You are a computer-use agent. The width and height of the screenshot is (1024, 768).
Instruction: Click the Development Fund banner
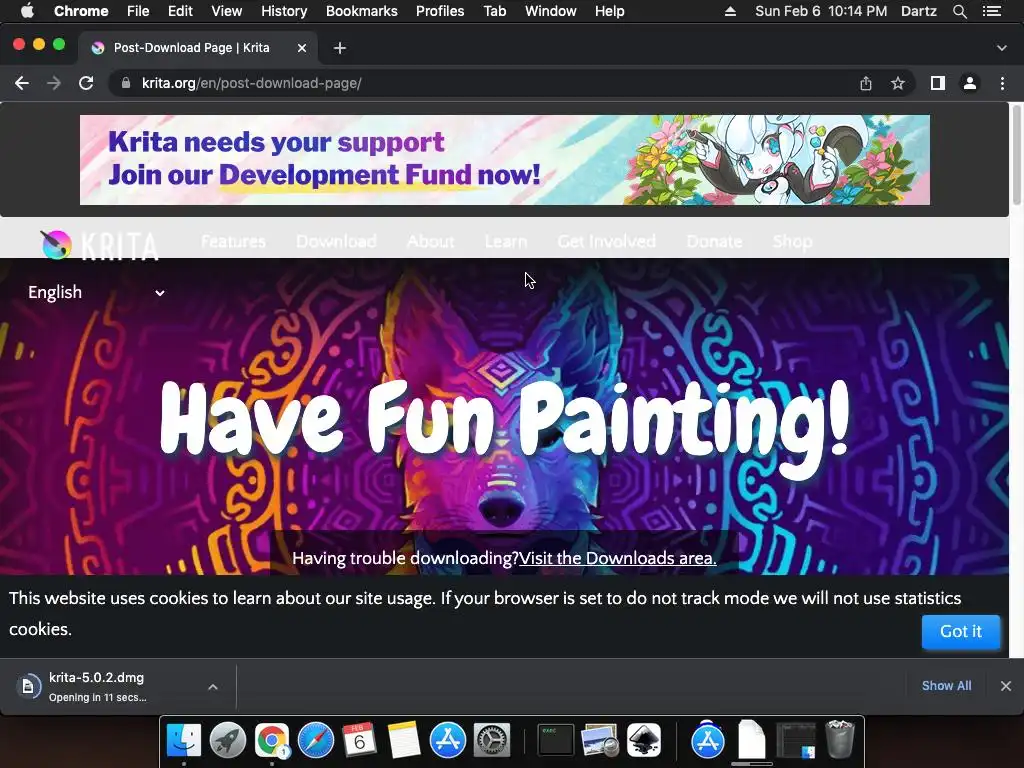[x=505, y=160]
